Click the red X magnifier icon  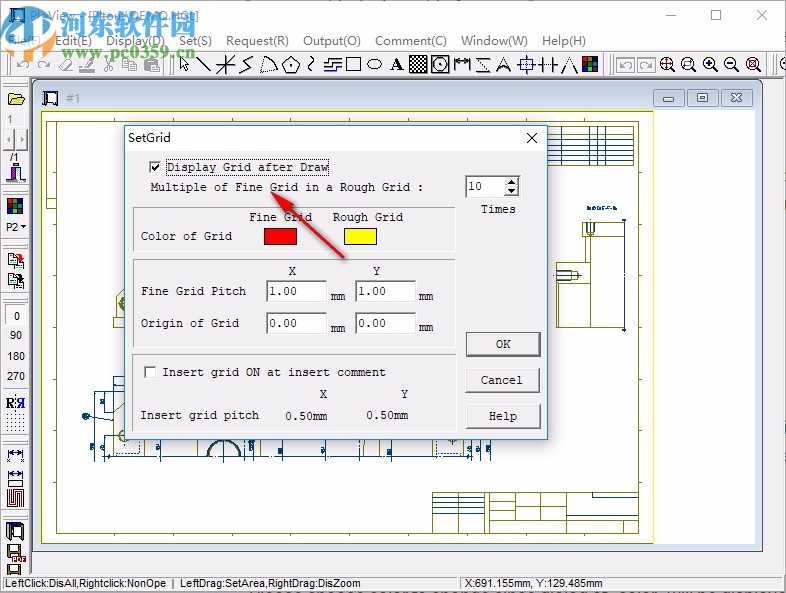coord(753,64)
